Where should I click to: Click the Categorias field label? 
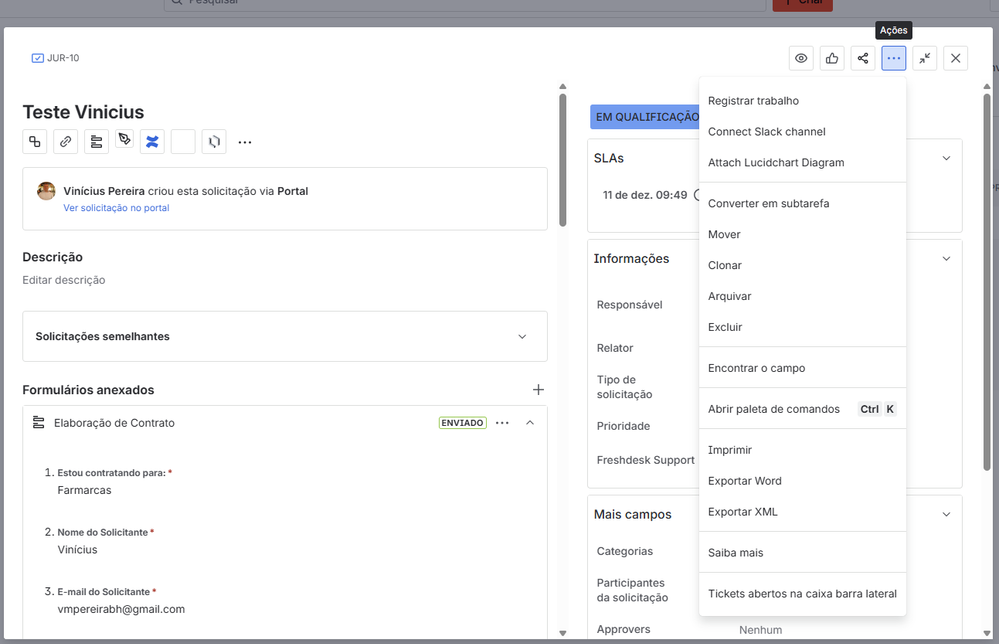624,551
